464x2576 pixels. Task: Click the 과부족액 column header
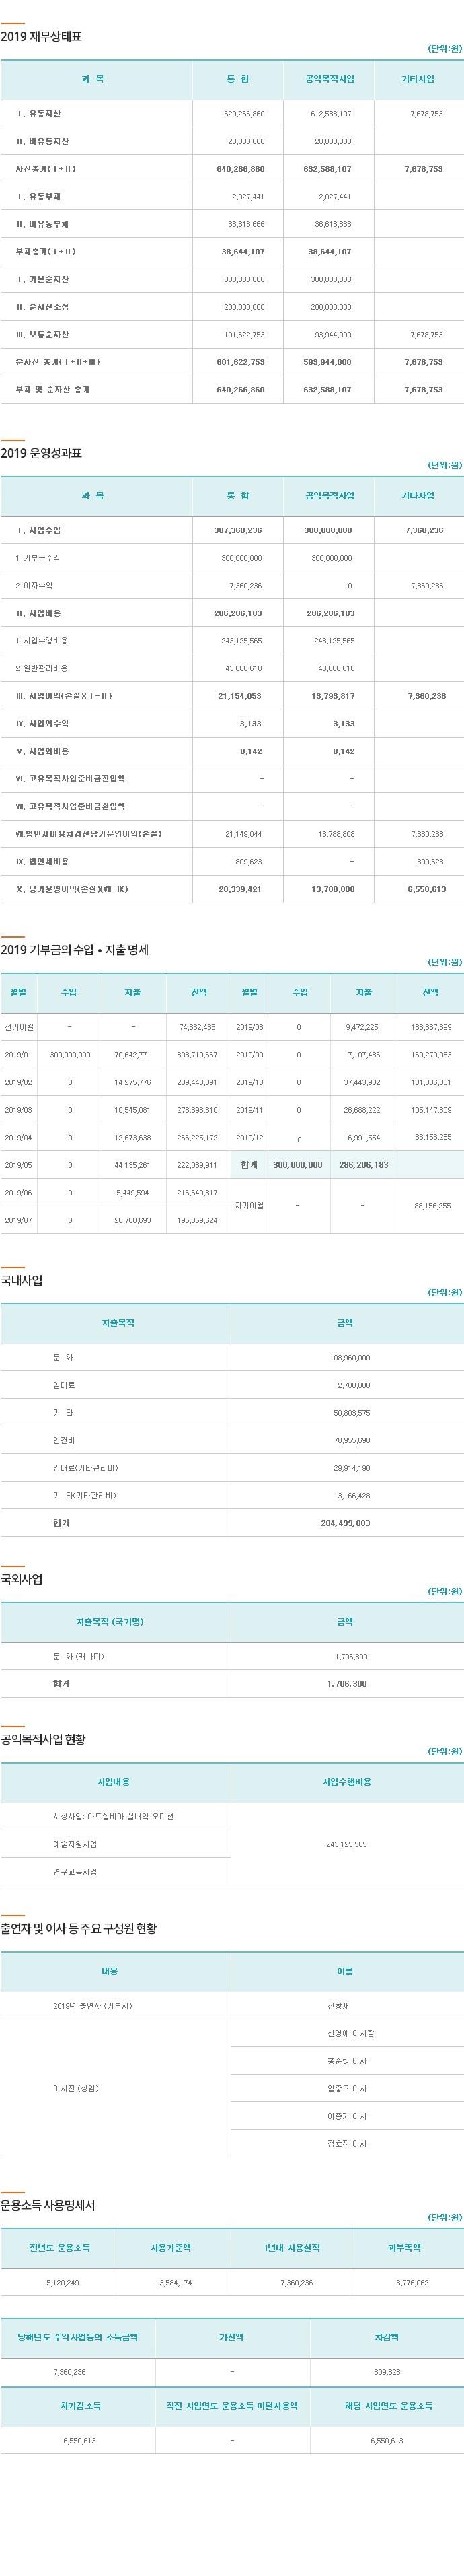[405, 2248]
